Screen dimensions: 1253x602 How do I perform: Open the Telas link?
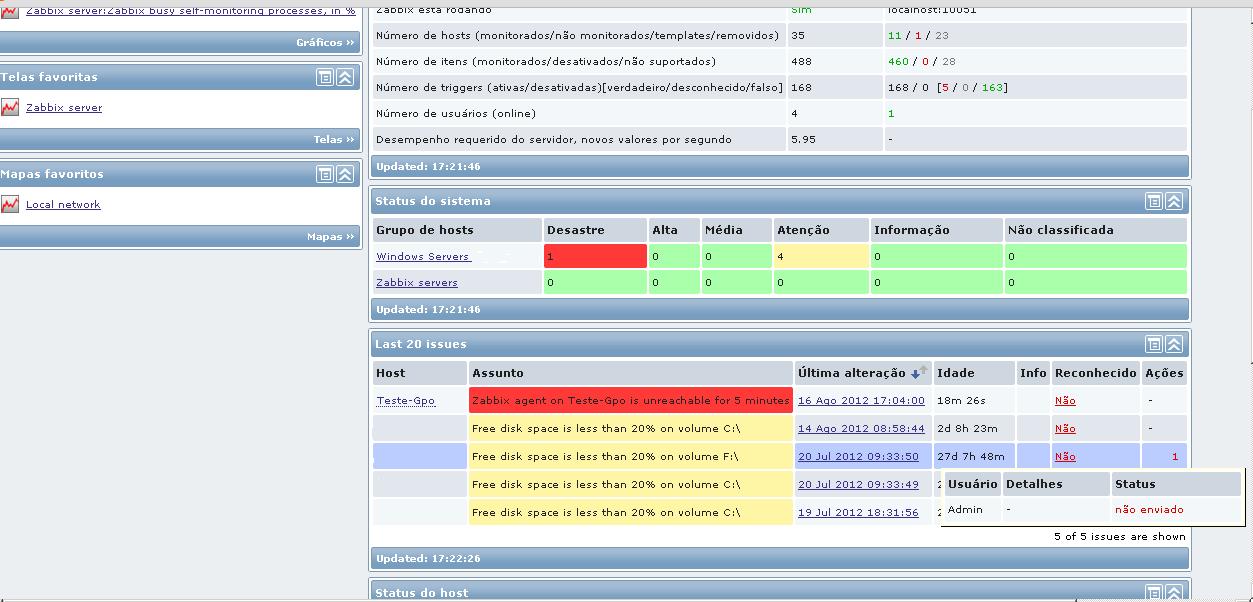point(334,139)
